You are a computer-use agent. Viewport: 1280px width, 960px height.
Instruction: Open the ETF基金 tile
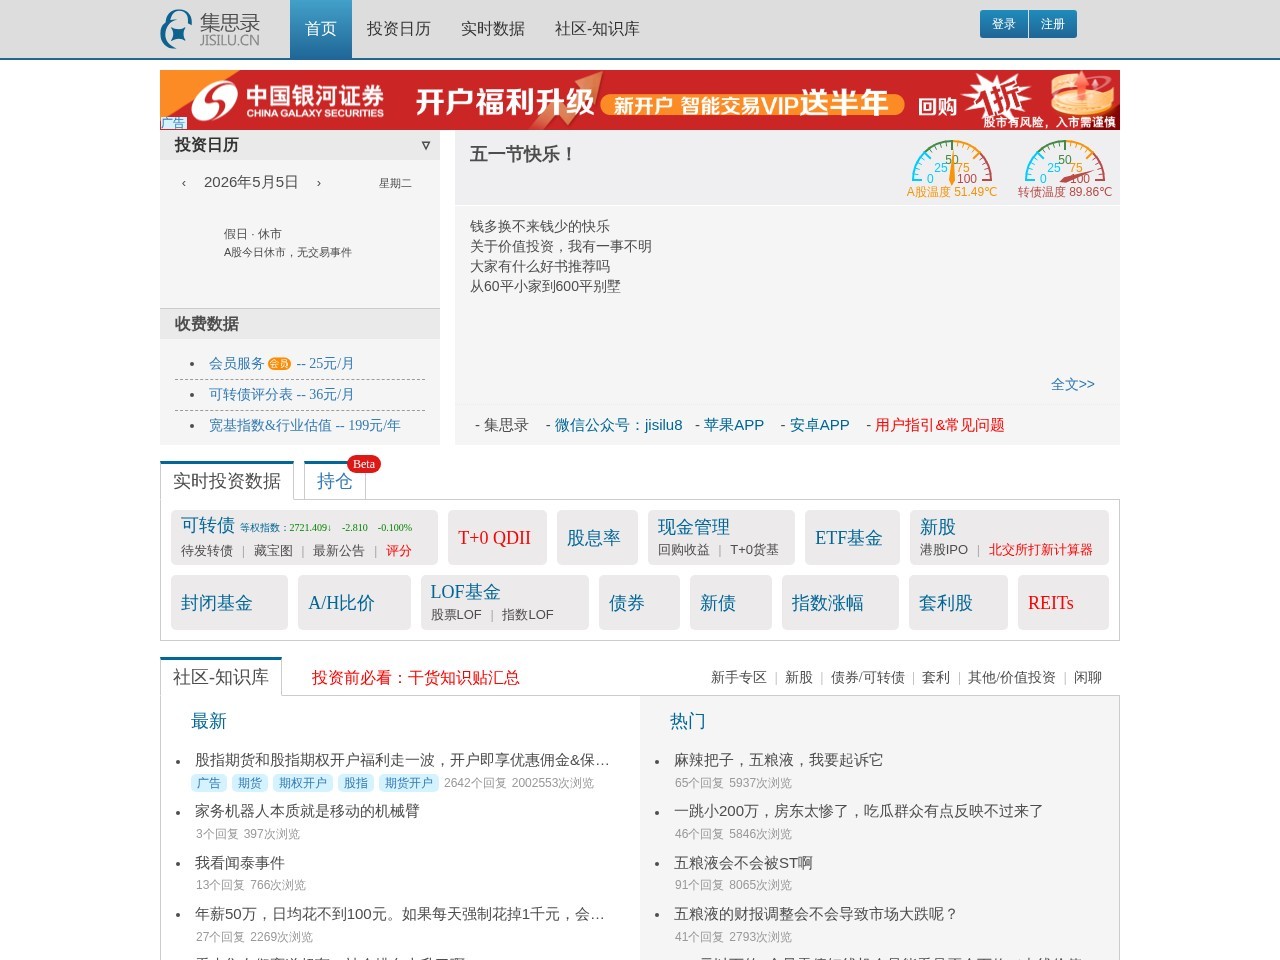852,538
